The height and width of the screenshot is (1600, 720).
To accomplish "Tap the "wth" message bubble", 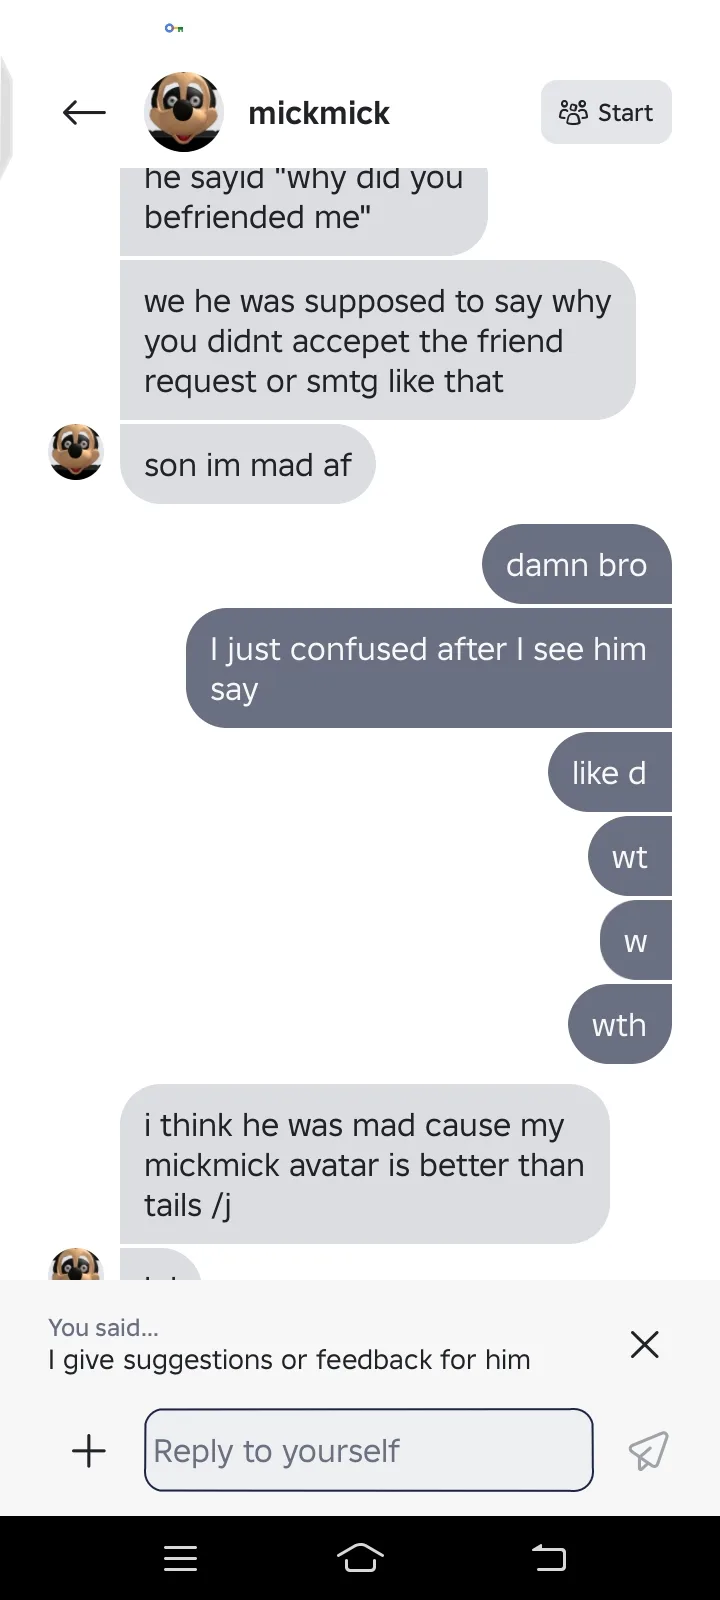I will tap(620, 1024).
